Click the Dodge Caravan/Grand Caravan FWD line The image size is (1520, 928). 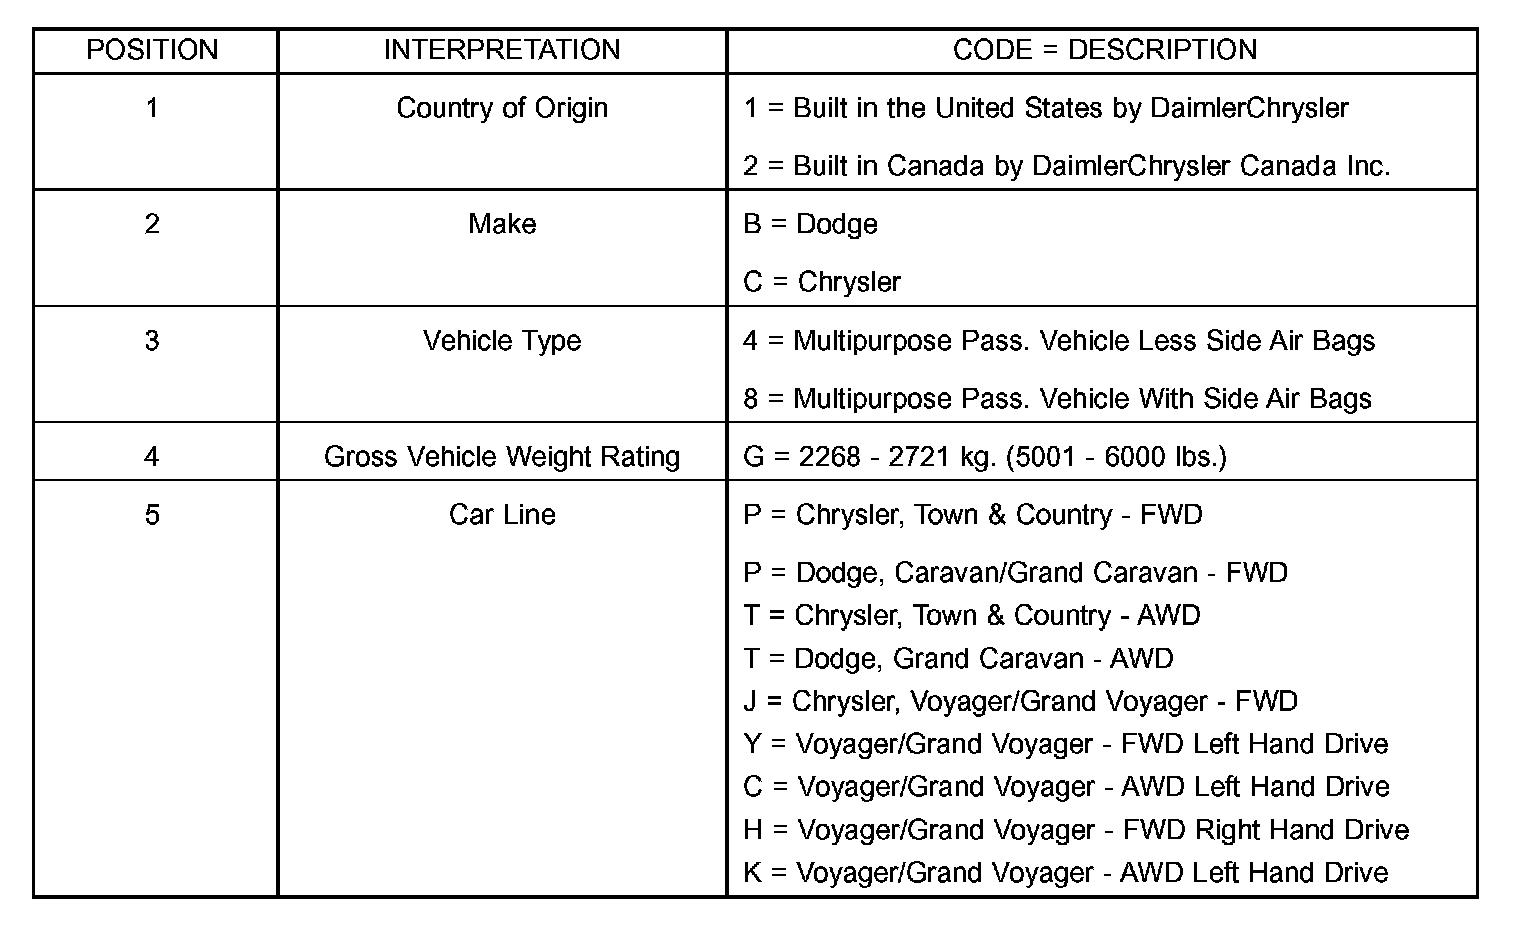1015,573
